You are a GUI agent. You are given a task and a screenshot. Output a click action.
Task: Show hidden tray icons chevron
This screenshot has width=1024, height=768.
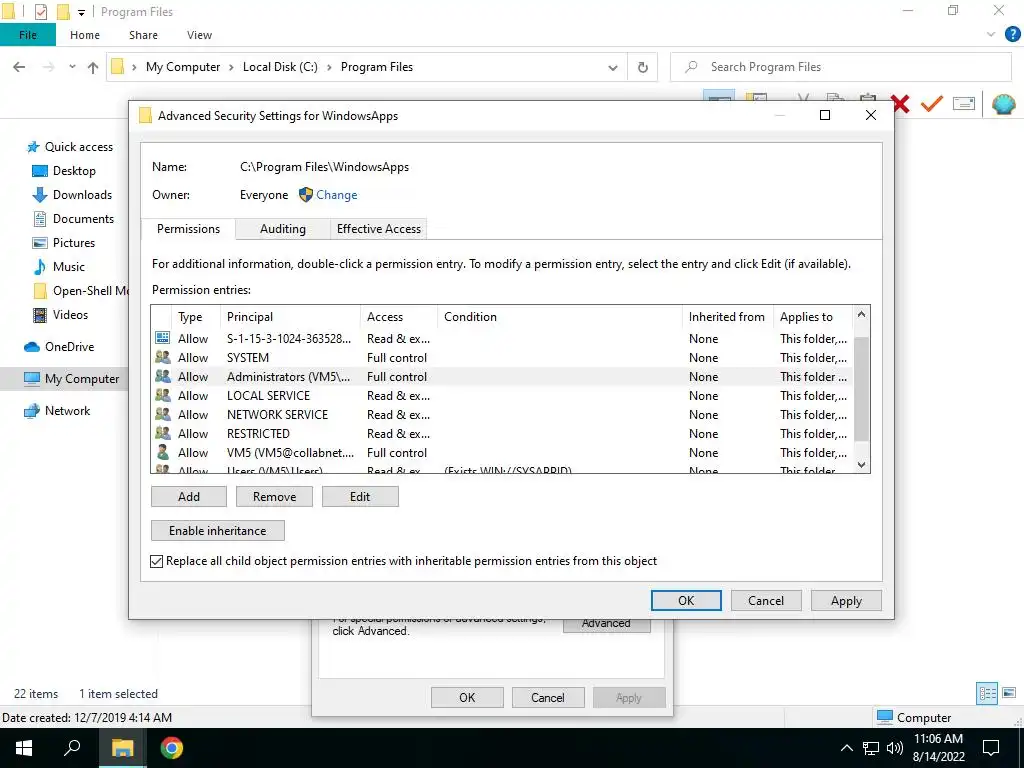tap(846, 748)
